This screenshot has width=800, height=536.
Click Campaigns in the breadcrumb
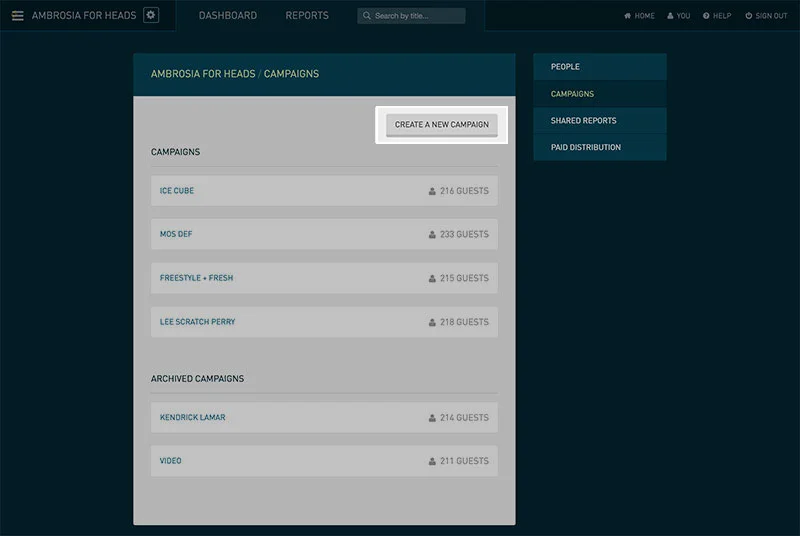pyautogui.click(x=291, y=74)
